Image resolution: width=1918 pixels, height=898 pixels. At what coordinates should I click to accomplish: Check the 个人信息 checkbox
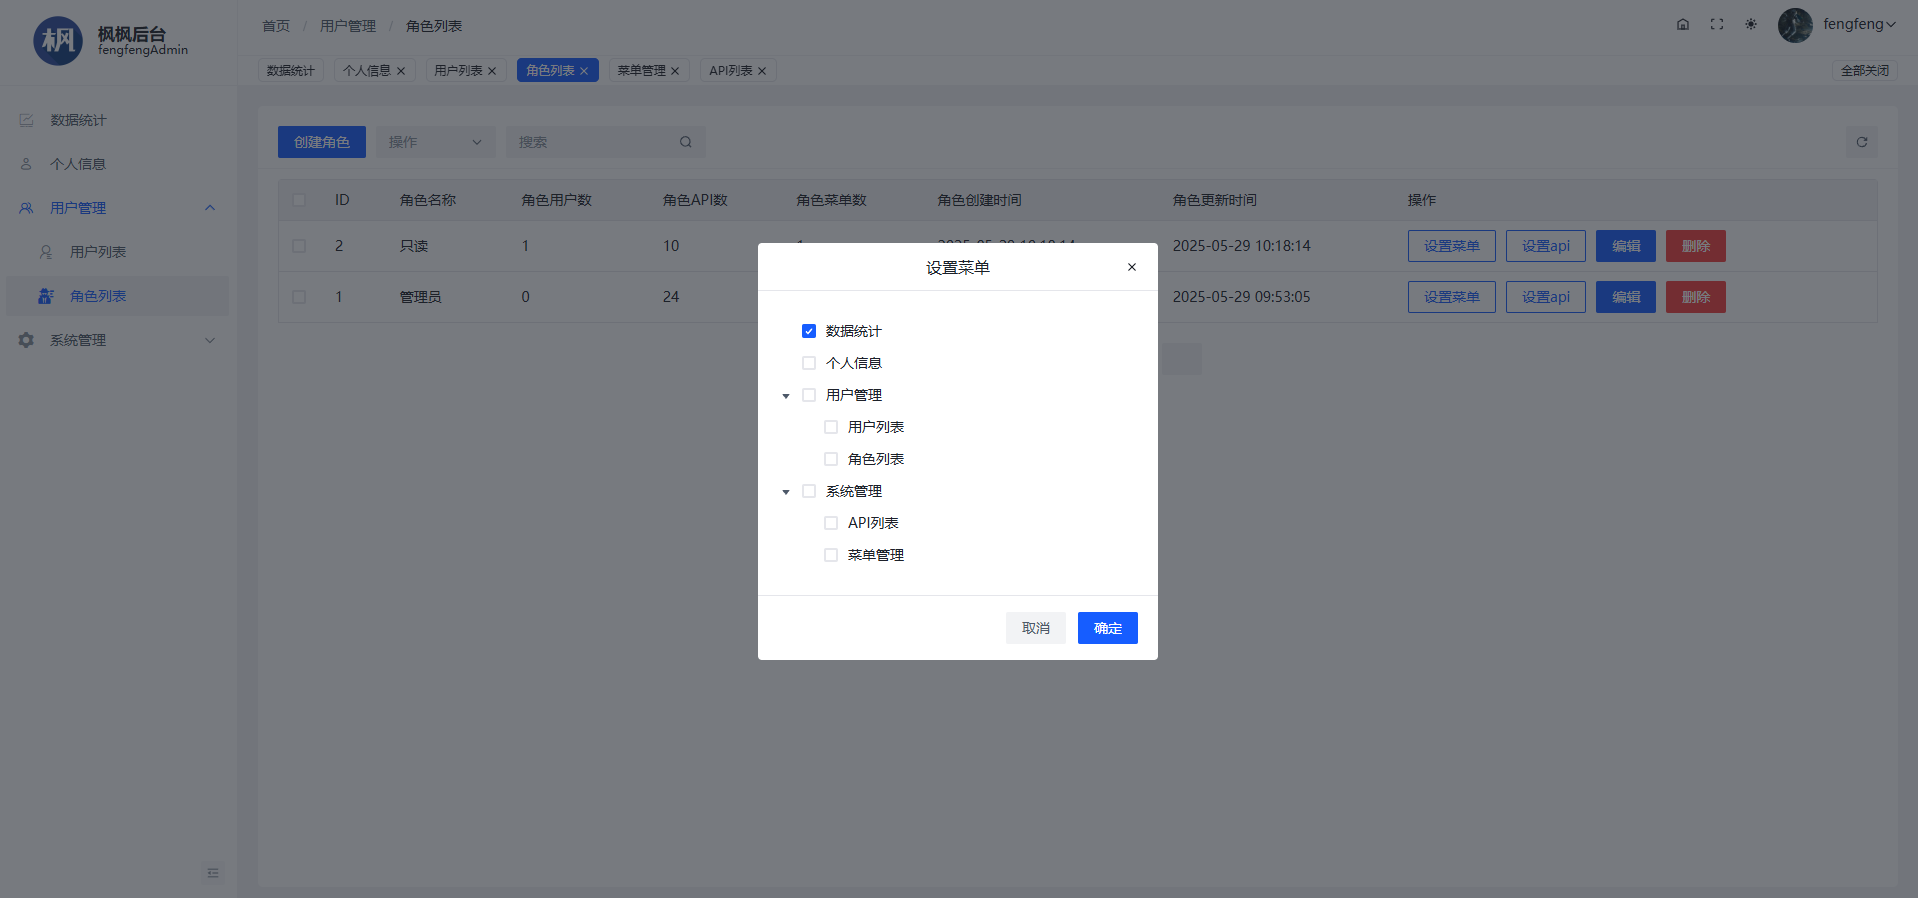(x=809, y=363)
